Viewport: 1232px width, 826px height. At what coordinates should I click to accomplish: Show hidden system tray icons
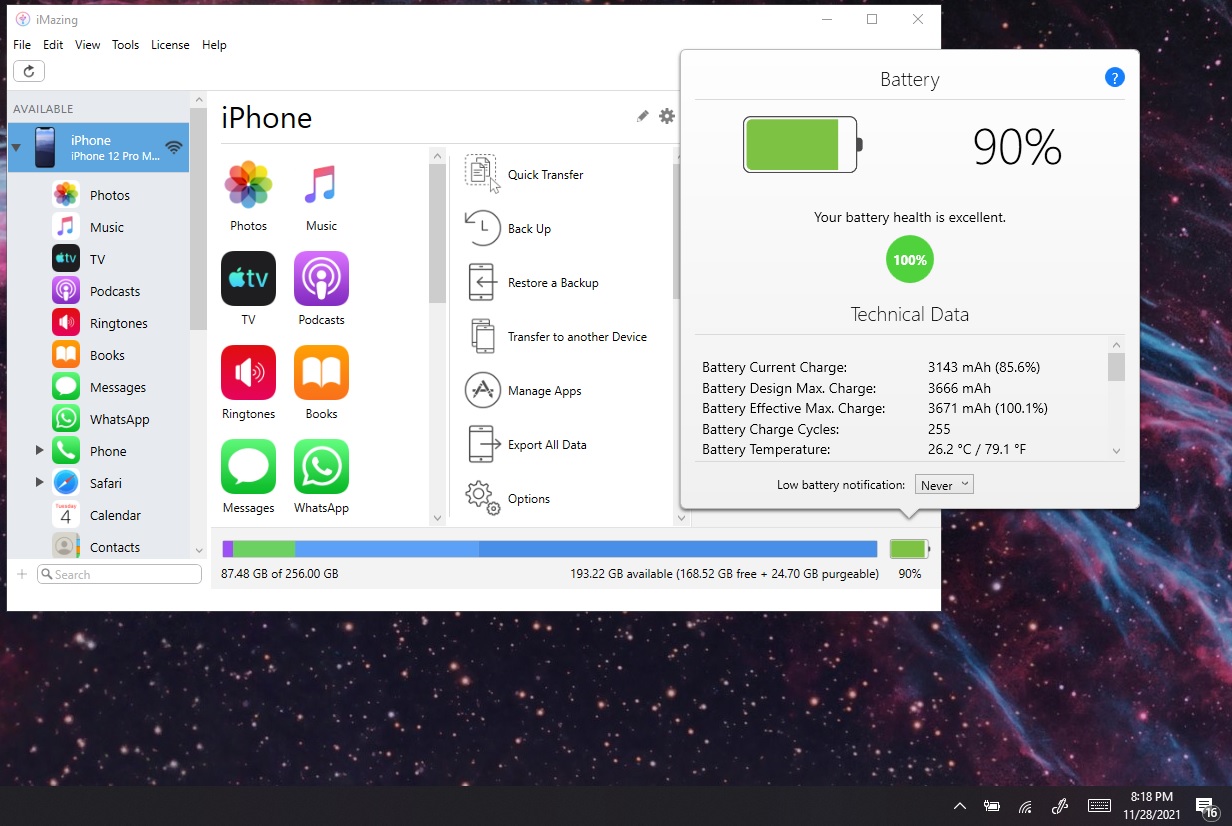click(960, 806)
